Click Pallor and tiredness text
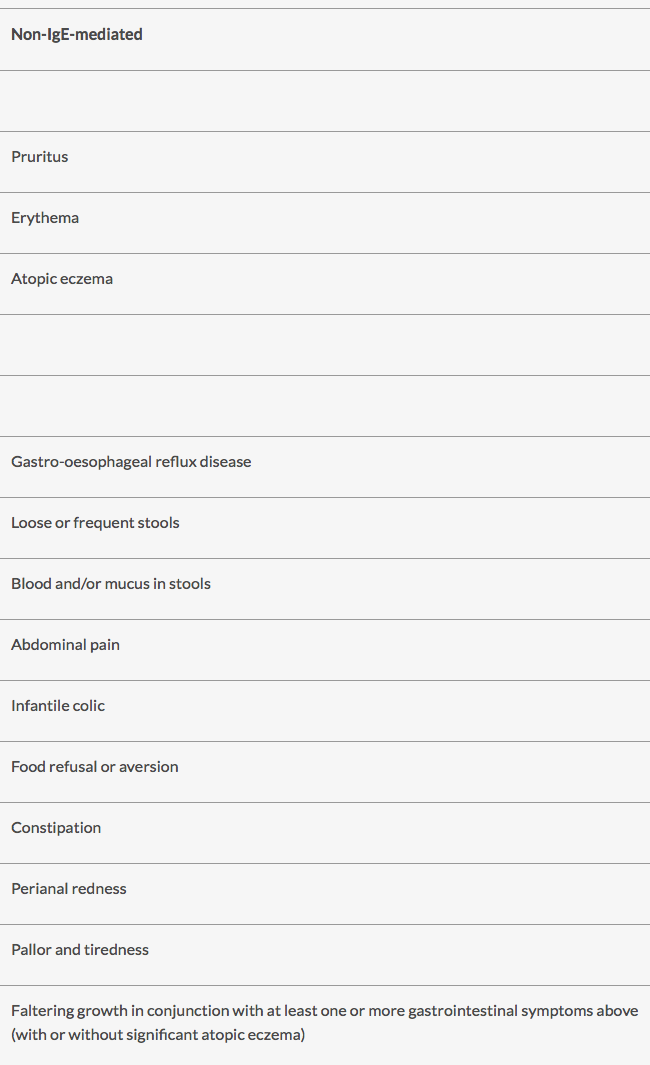The width and height of the screenshot is (650, 1065). tap(79, 950)
